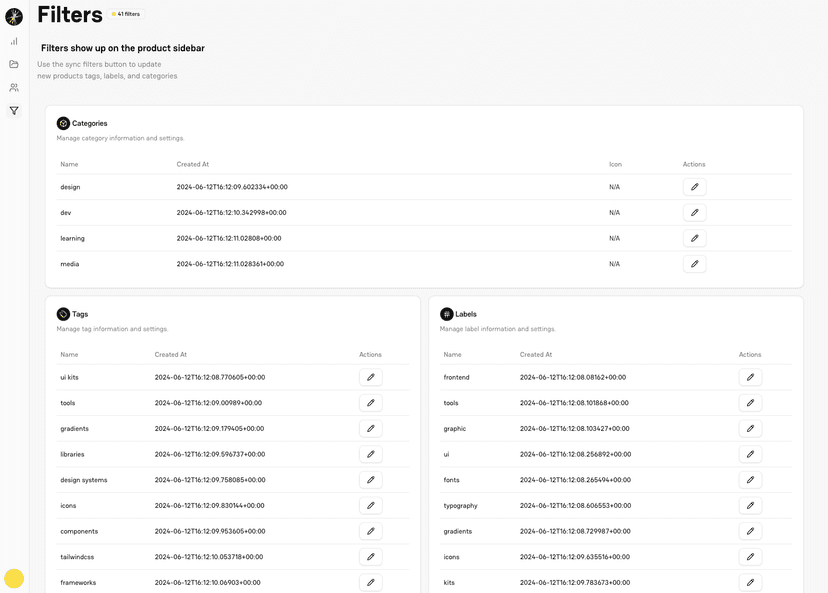
Task: Click the Categories Created At column header
Action: click(193, 164)
